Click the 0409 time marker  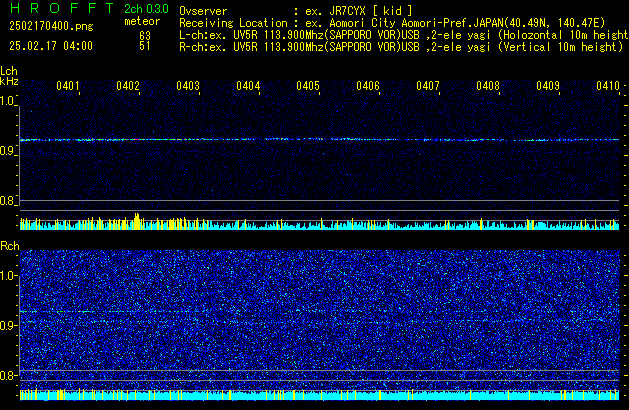pyautogui.click(x=548, y=86)
